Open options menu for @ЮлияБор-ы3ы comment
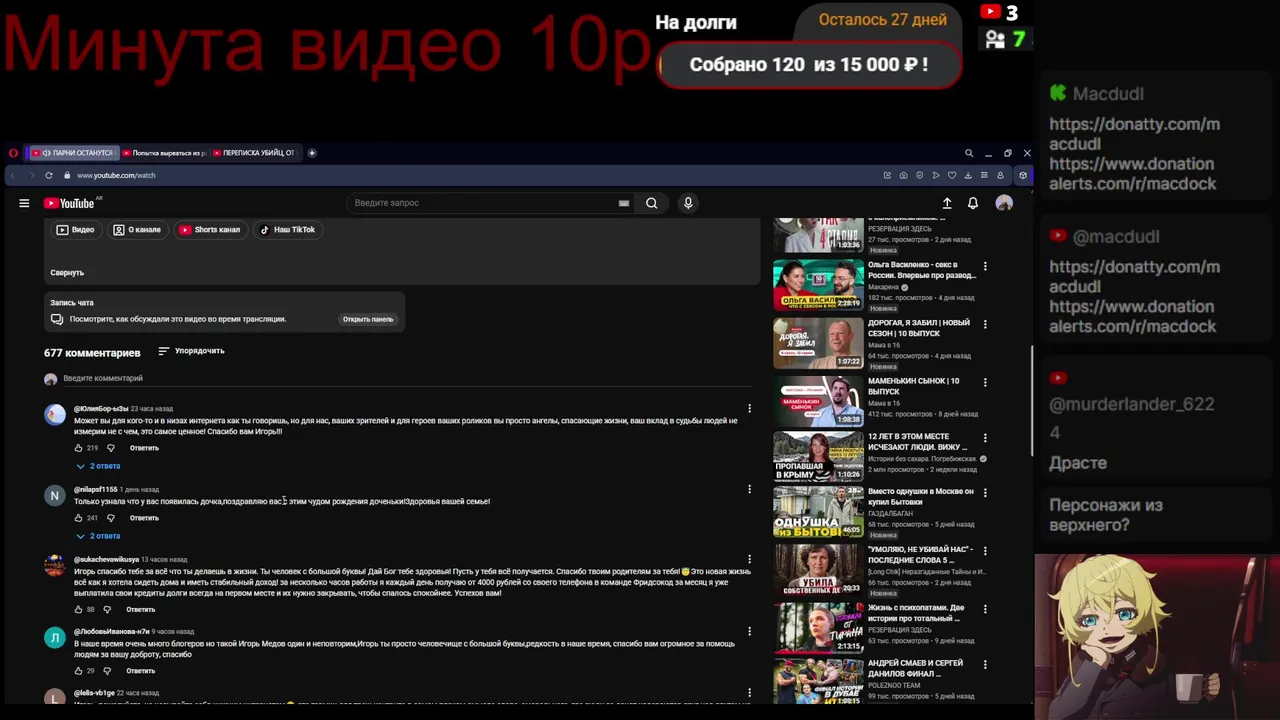The image size is (1280, 720). [x=749, y=408]
